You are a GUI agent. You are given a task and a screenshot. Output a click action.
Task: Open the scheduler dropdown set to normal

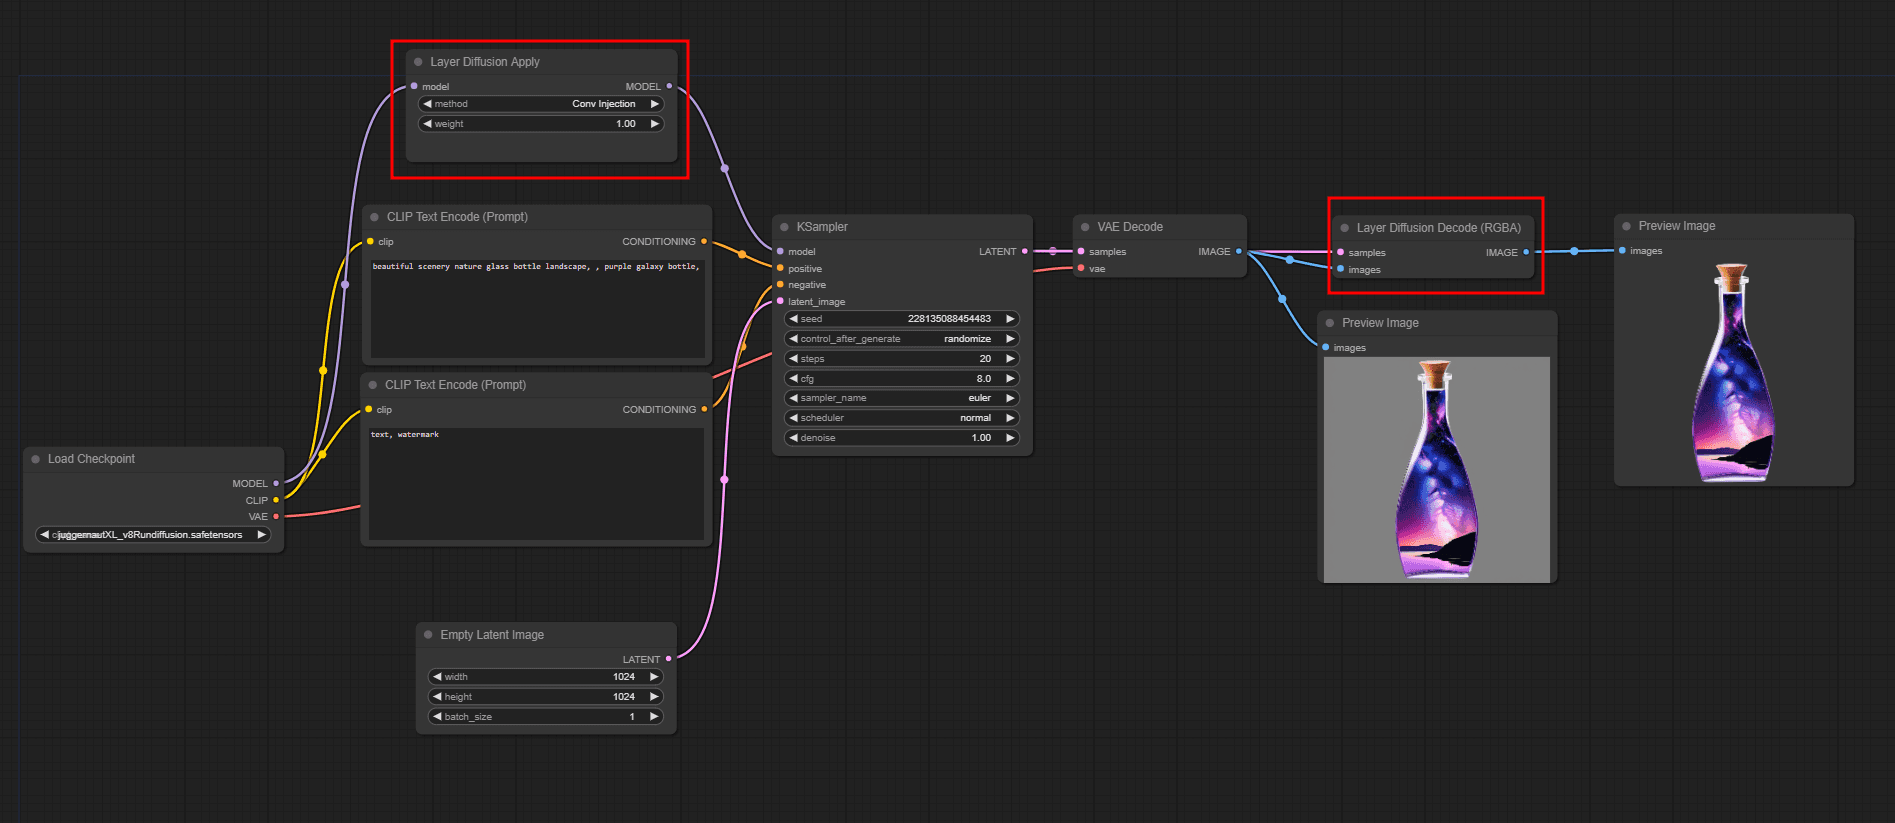click(901, 418)
